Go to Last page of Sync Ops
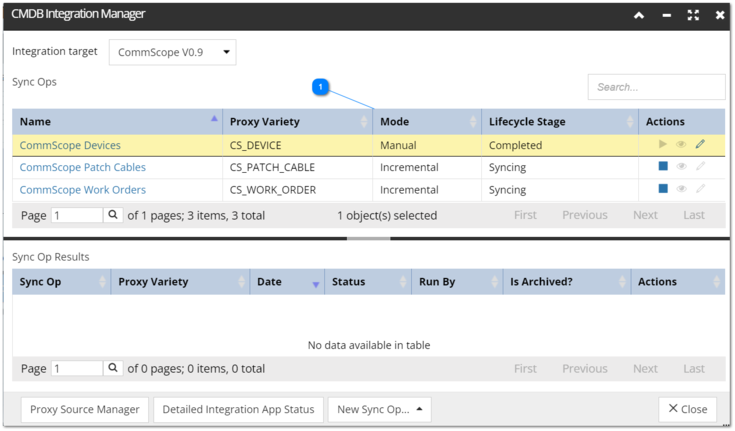The height and width of the screenshot is (431, 735). (x=694, y=215)
